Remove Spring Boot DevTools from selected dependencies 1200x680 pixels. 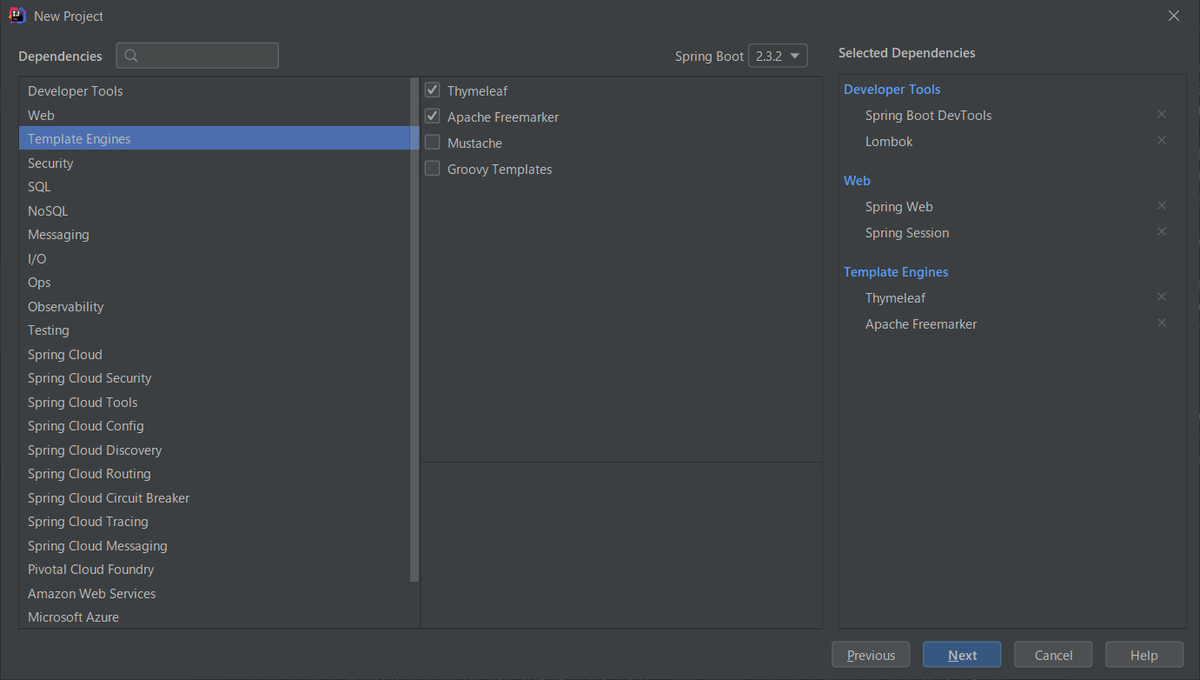pyautogui.click(x=1161, y=115)
